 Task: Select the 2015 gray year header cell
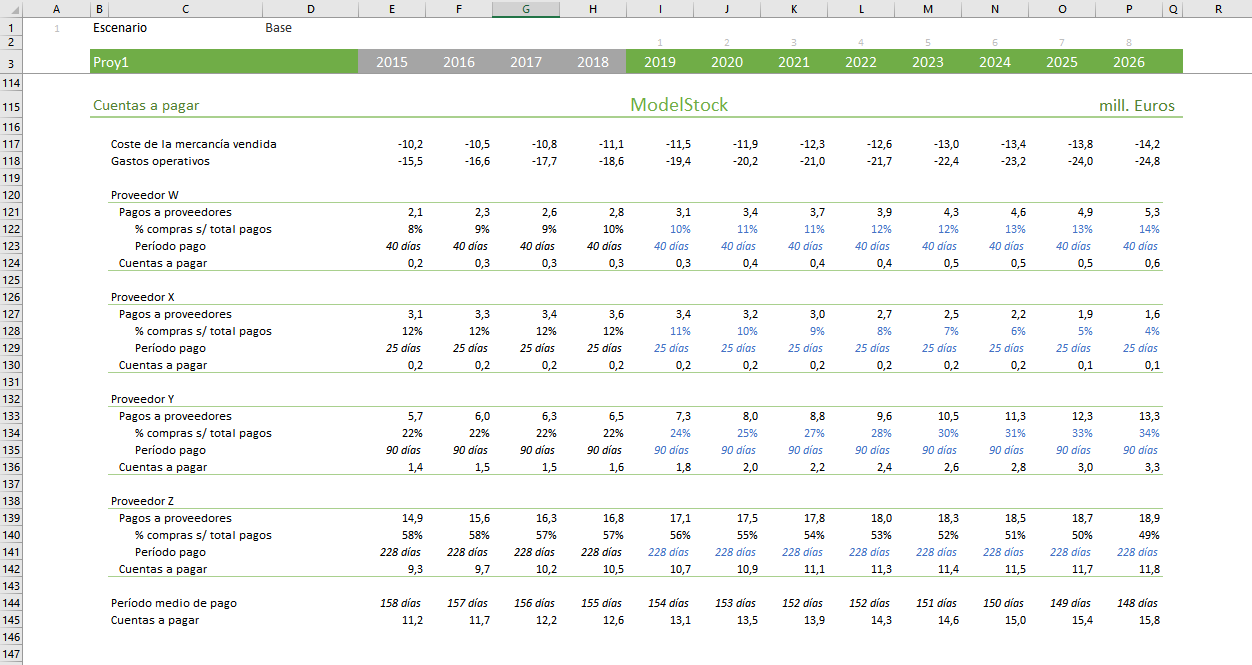[x=391, y=62]
